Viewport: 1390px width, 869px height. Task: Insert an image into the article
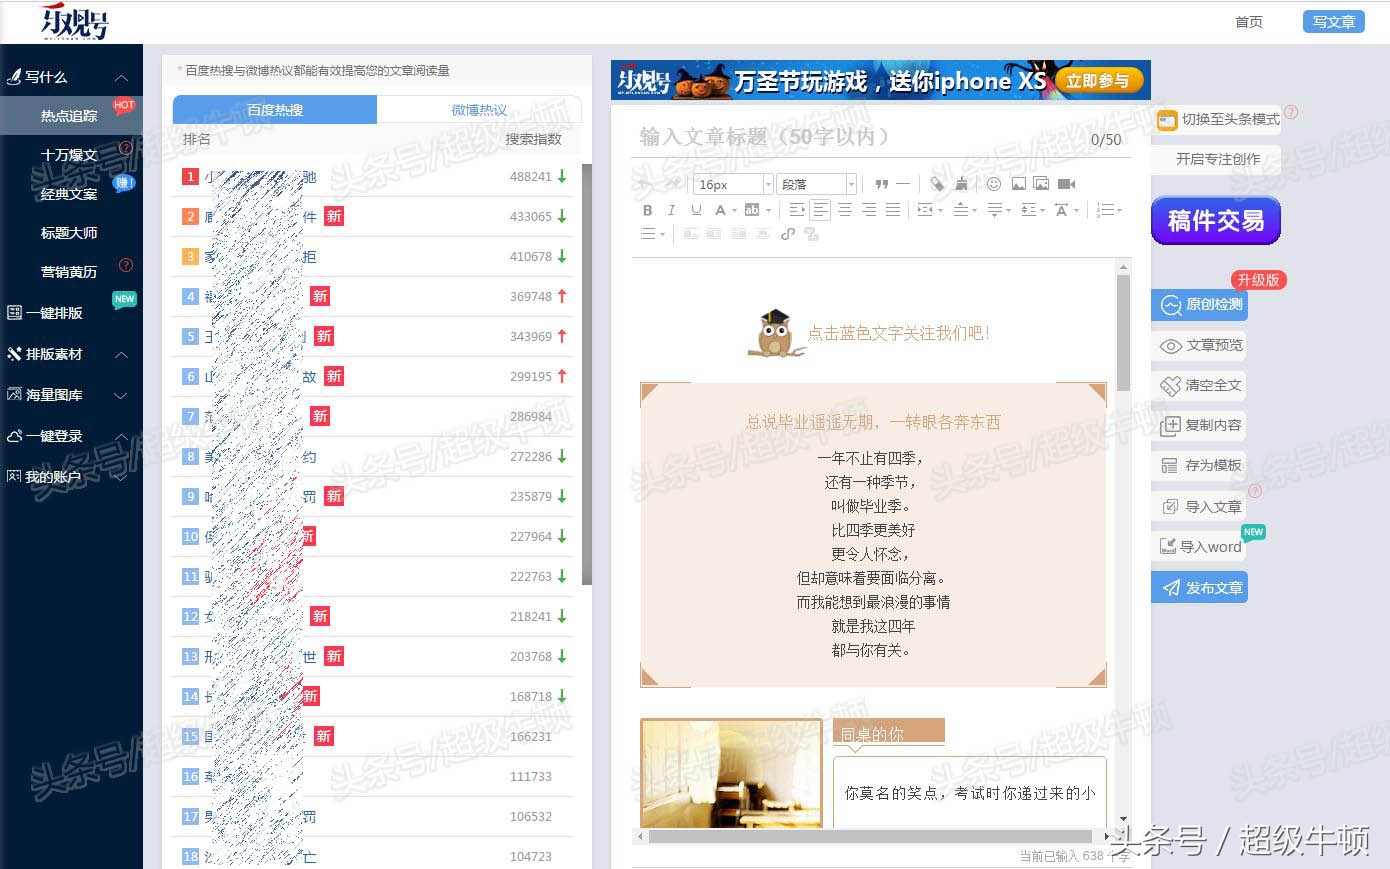(x=1020, y=185)
